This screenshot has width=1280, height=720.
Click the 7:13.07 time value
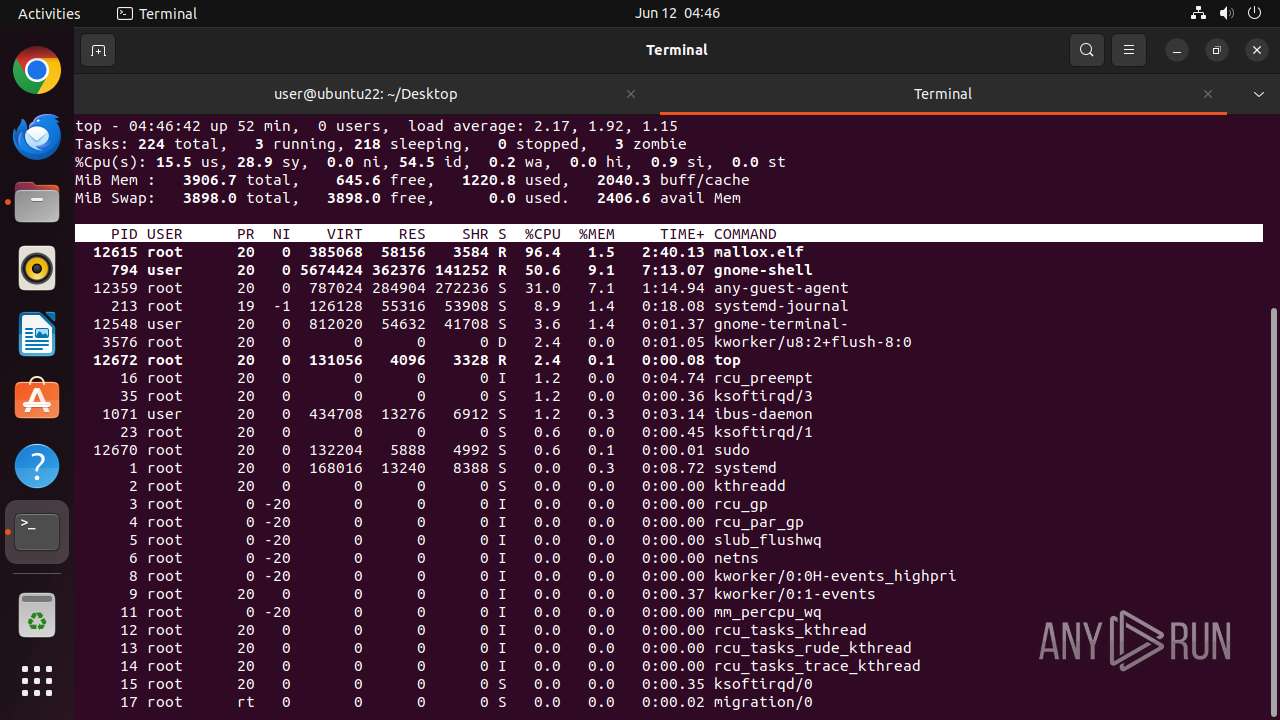673,270
